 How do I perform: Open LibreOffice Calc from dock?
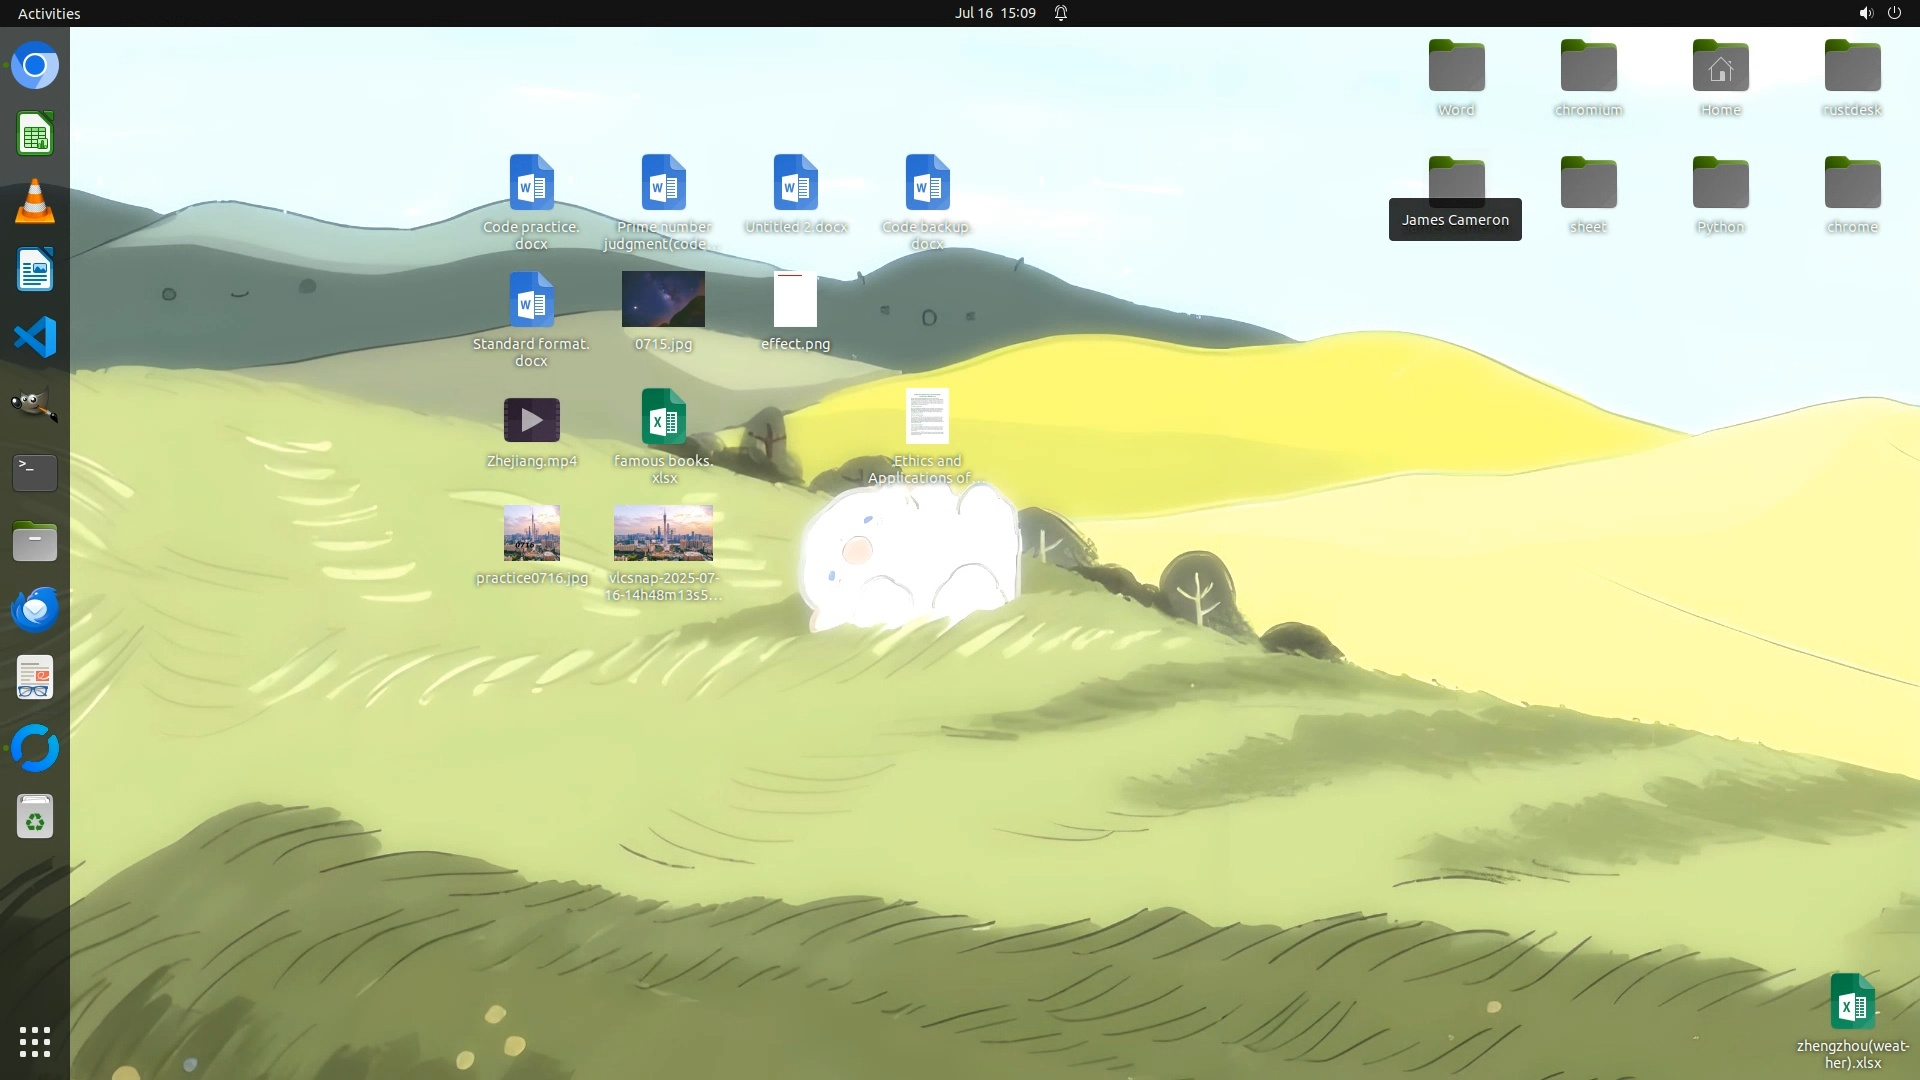pos(35,134)
